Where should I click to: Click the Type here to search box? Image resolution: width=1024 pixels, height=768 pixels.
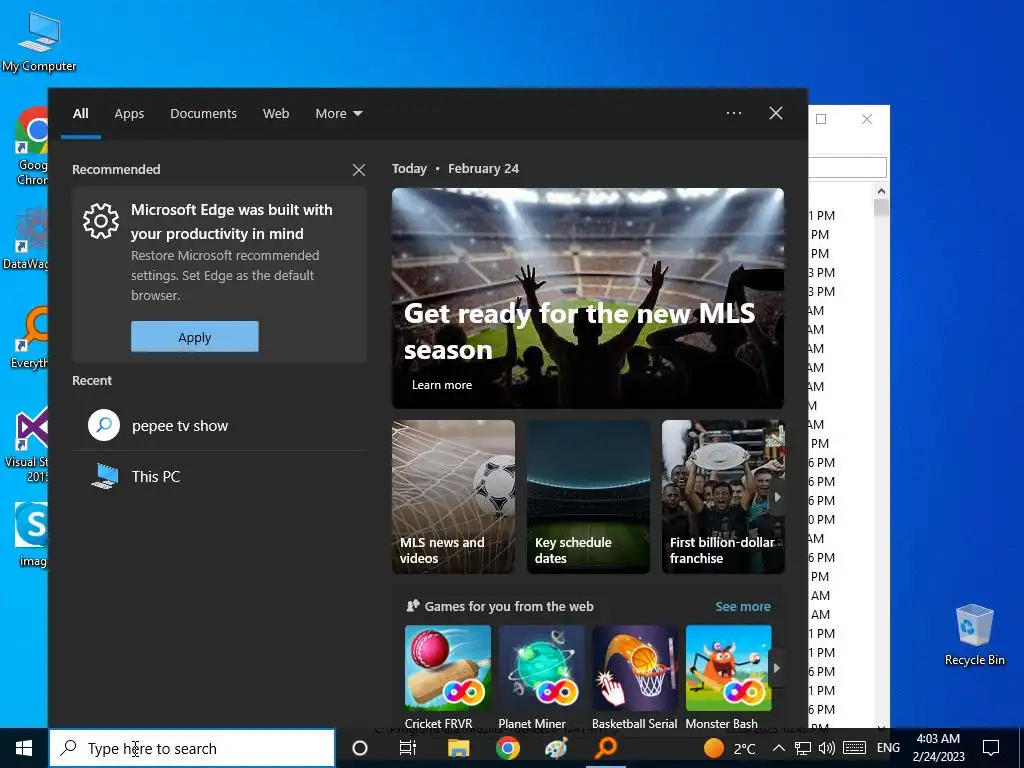tap(192, 748)
